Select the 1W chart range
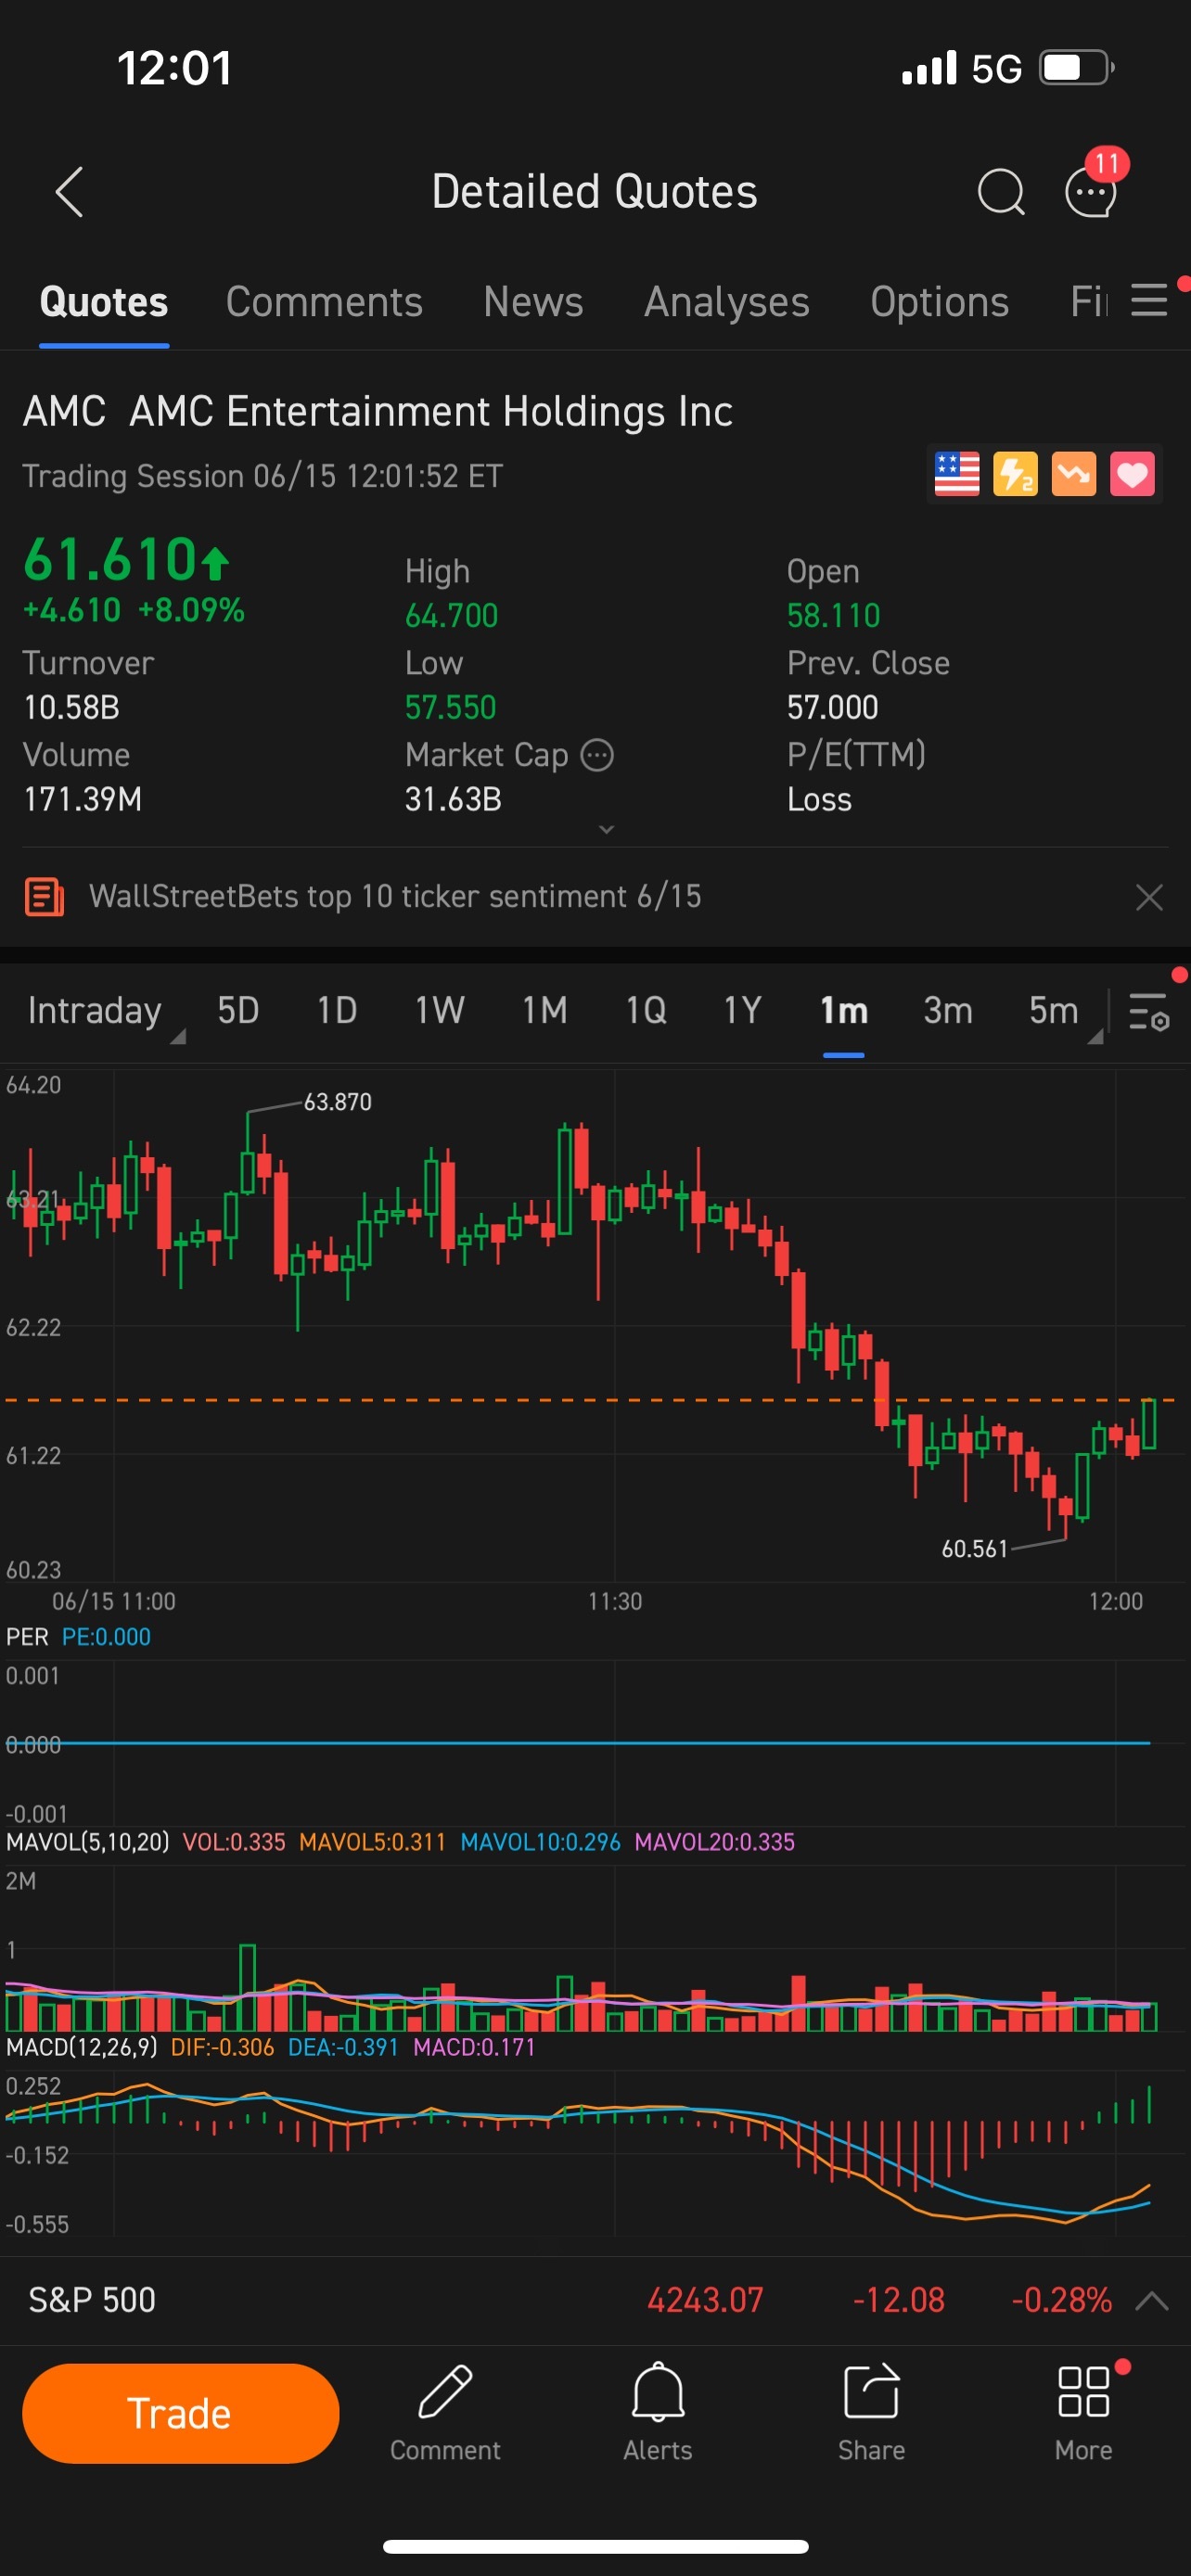 point(439,1010)
